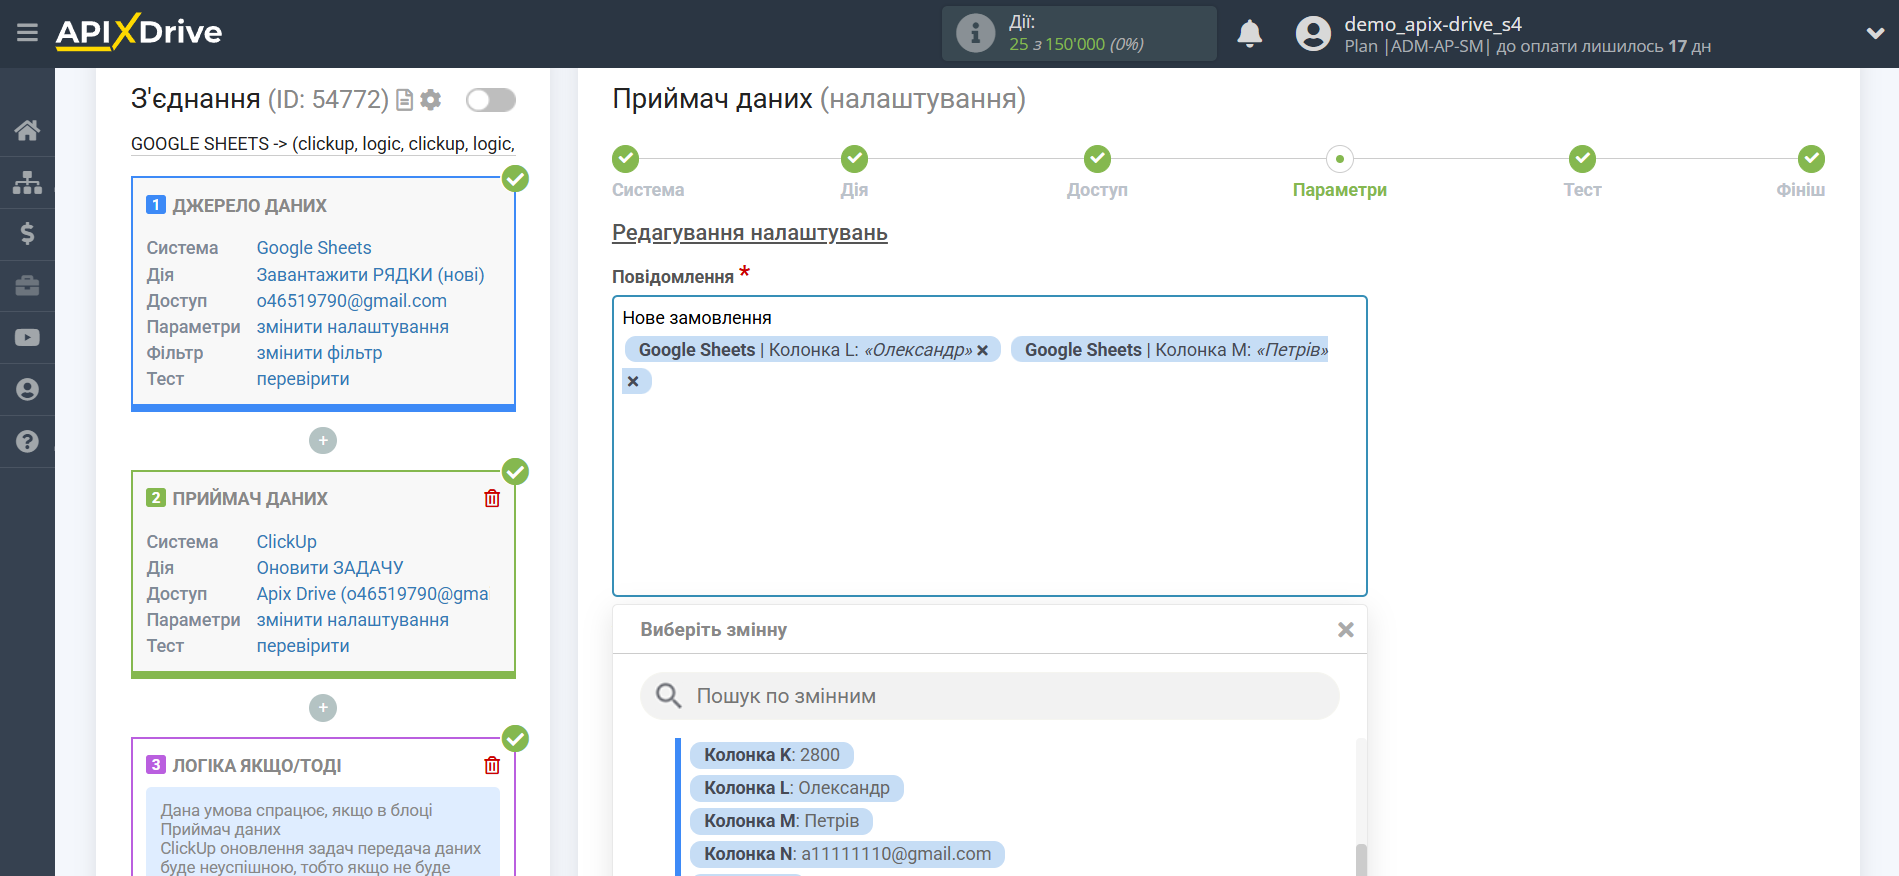This screenshot has width=1899, height=876.
Task: Remove Колонка L variable tag
Action: (983, 350)
